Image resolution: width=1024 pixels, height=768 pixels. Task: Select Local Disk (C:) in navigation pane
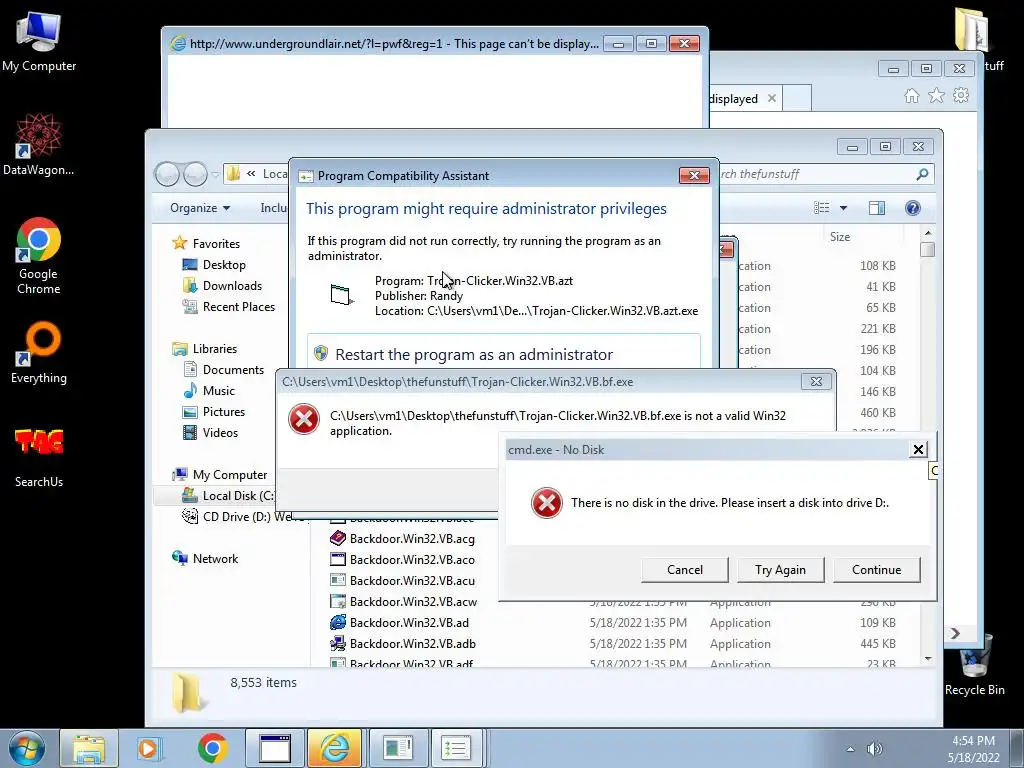coord(229,496)
